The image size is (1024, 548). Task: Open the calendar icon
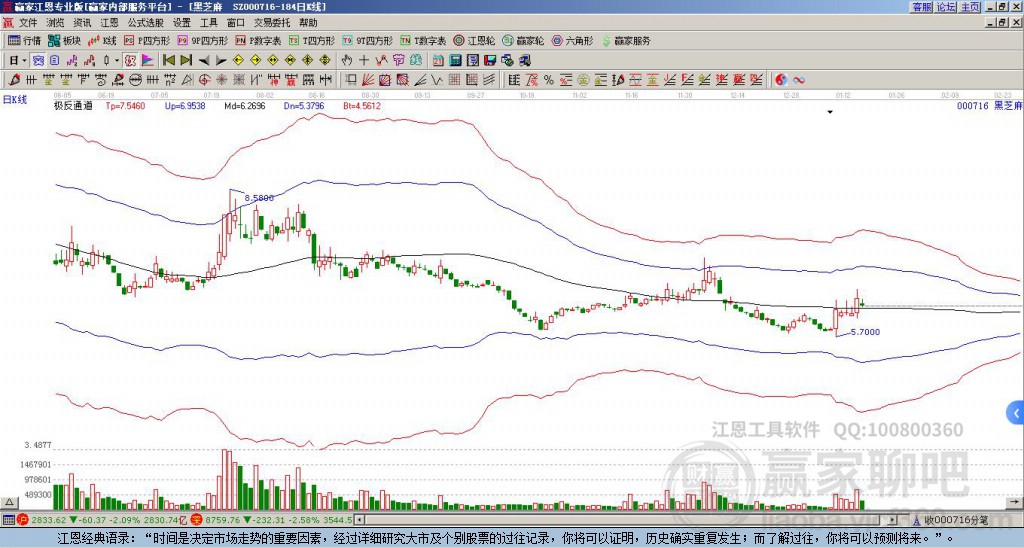(x=438, y=61)
